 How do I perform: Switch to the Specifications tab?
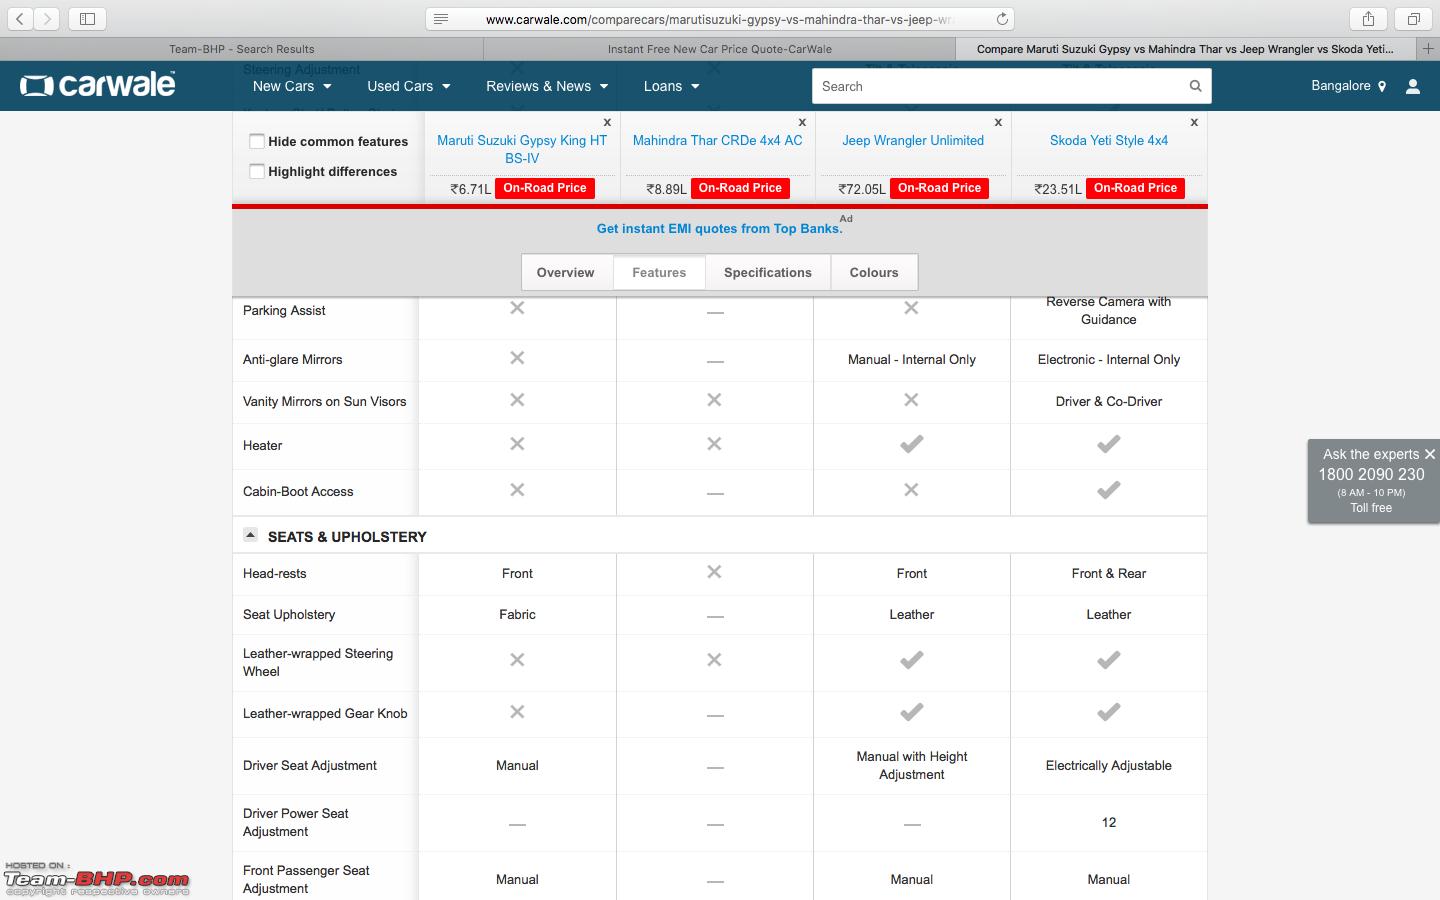(768, 272)
